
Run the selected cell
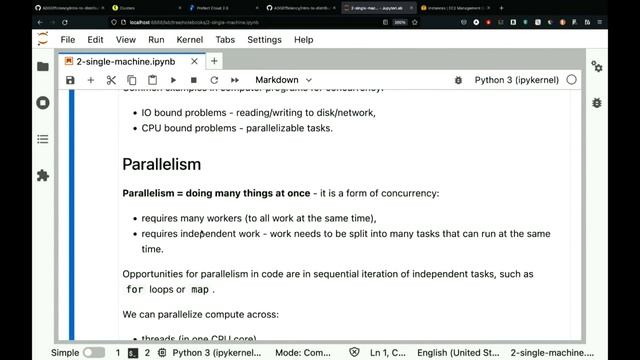(x=173, y=80)
